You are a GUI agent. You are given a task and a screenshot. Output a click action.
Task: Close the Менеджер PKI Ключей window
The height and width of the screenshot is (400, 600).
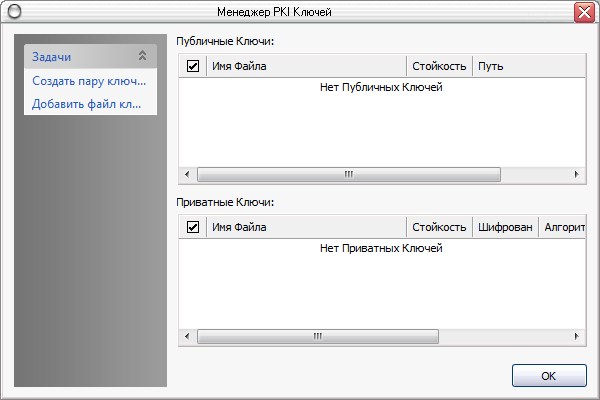click(x=584, y=12)
